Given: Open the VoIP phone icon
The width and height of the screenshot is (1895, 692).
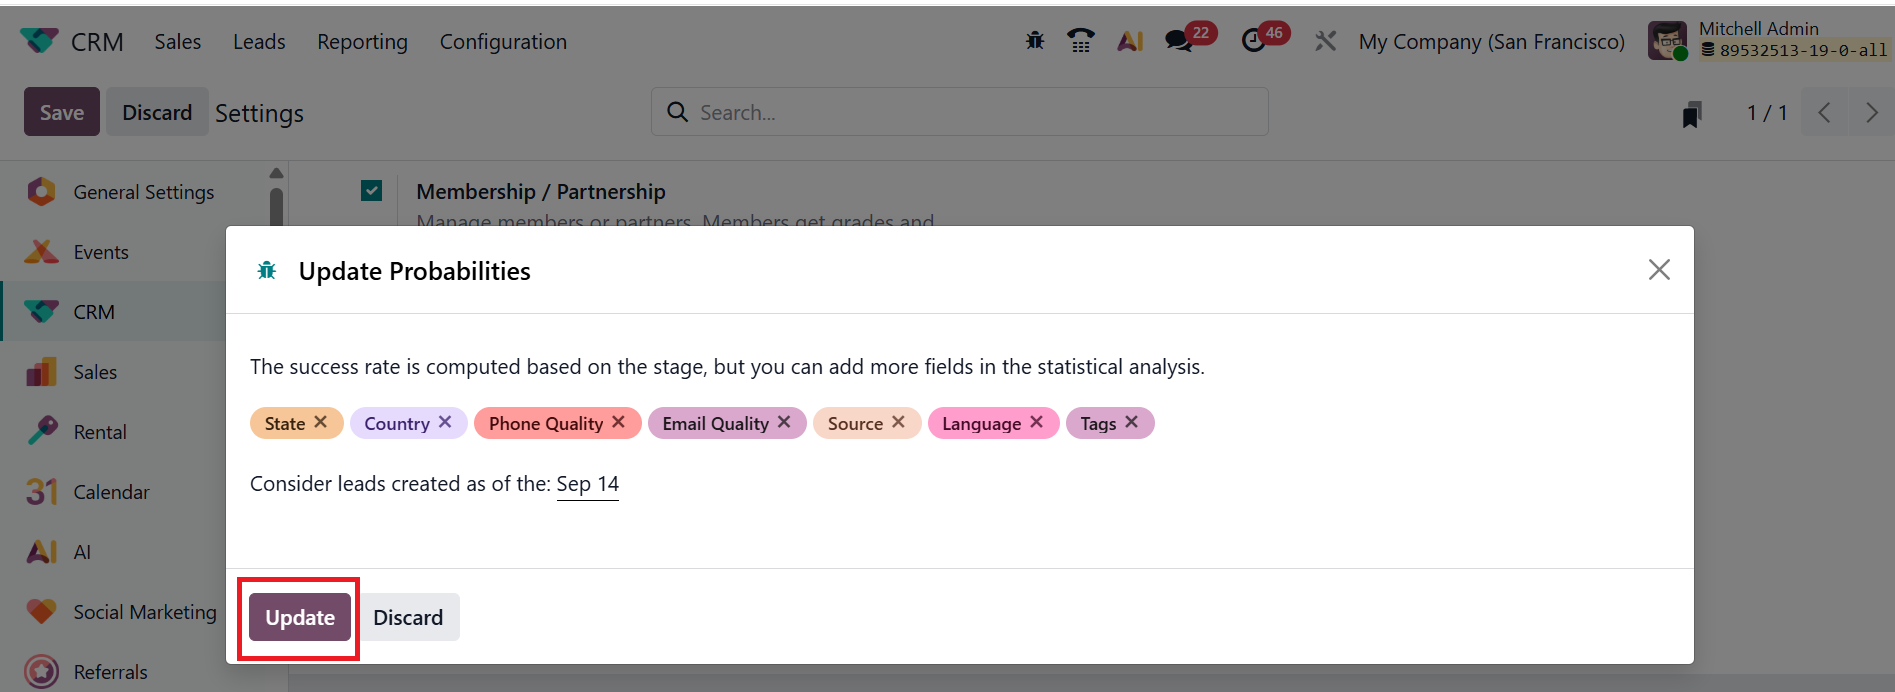Looking at the screenshot, I should (x=1080, y=41).
